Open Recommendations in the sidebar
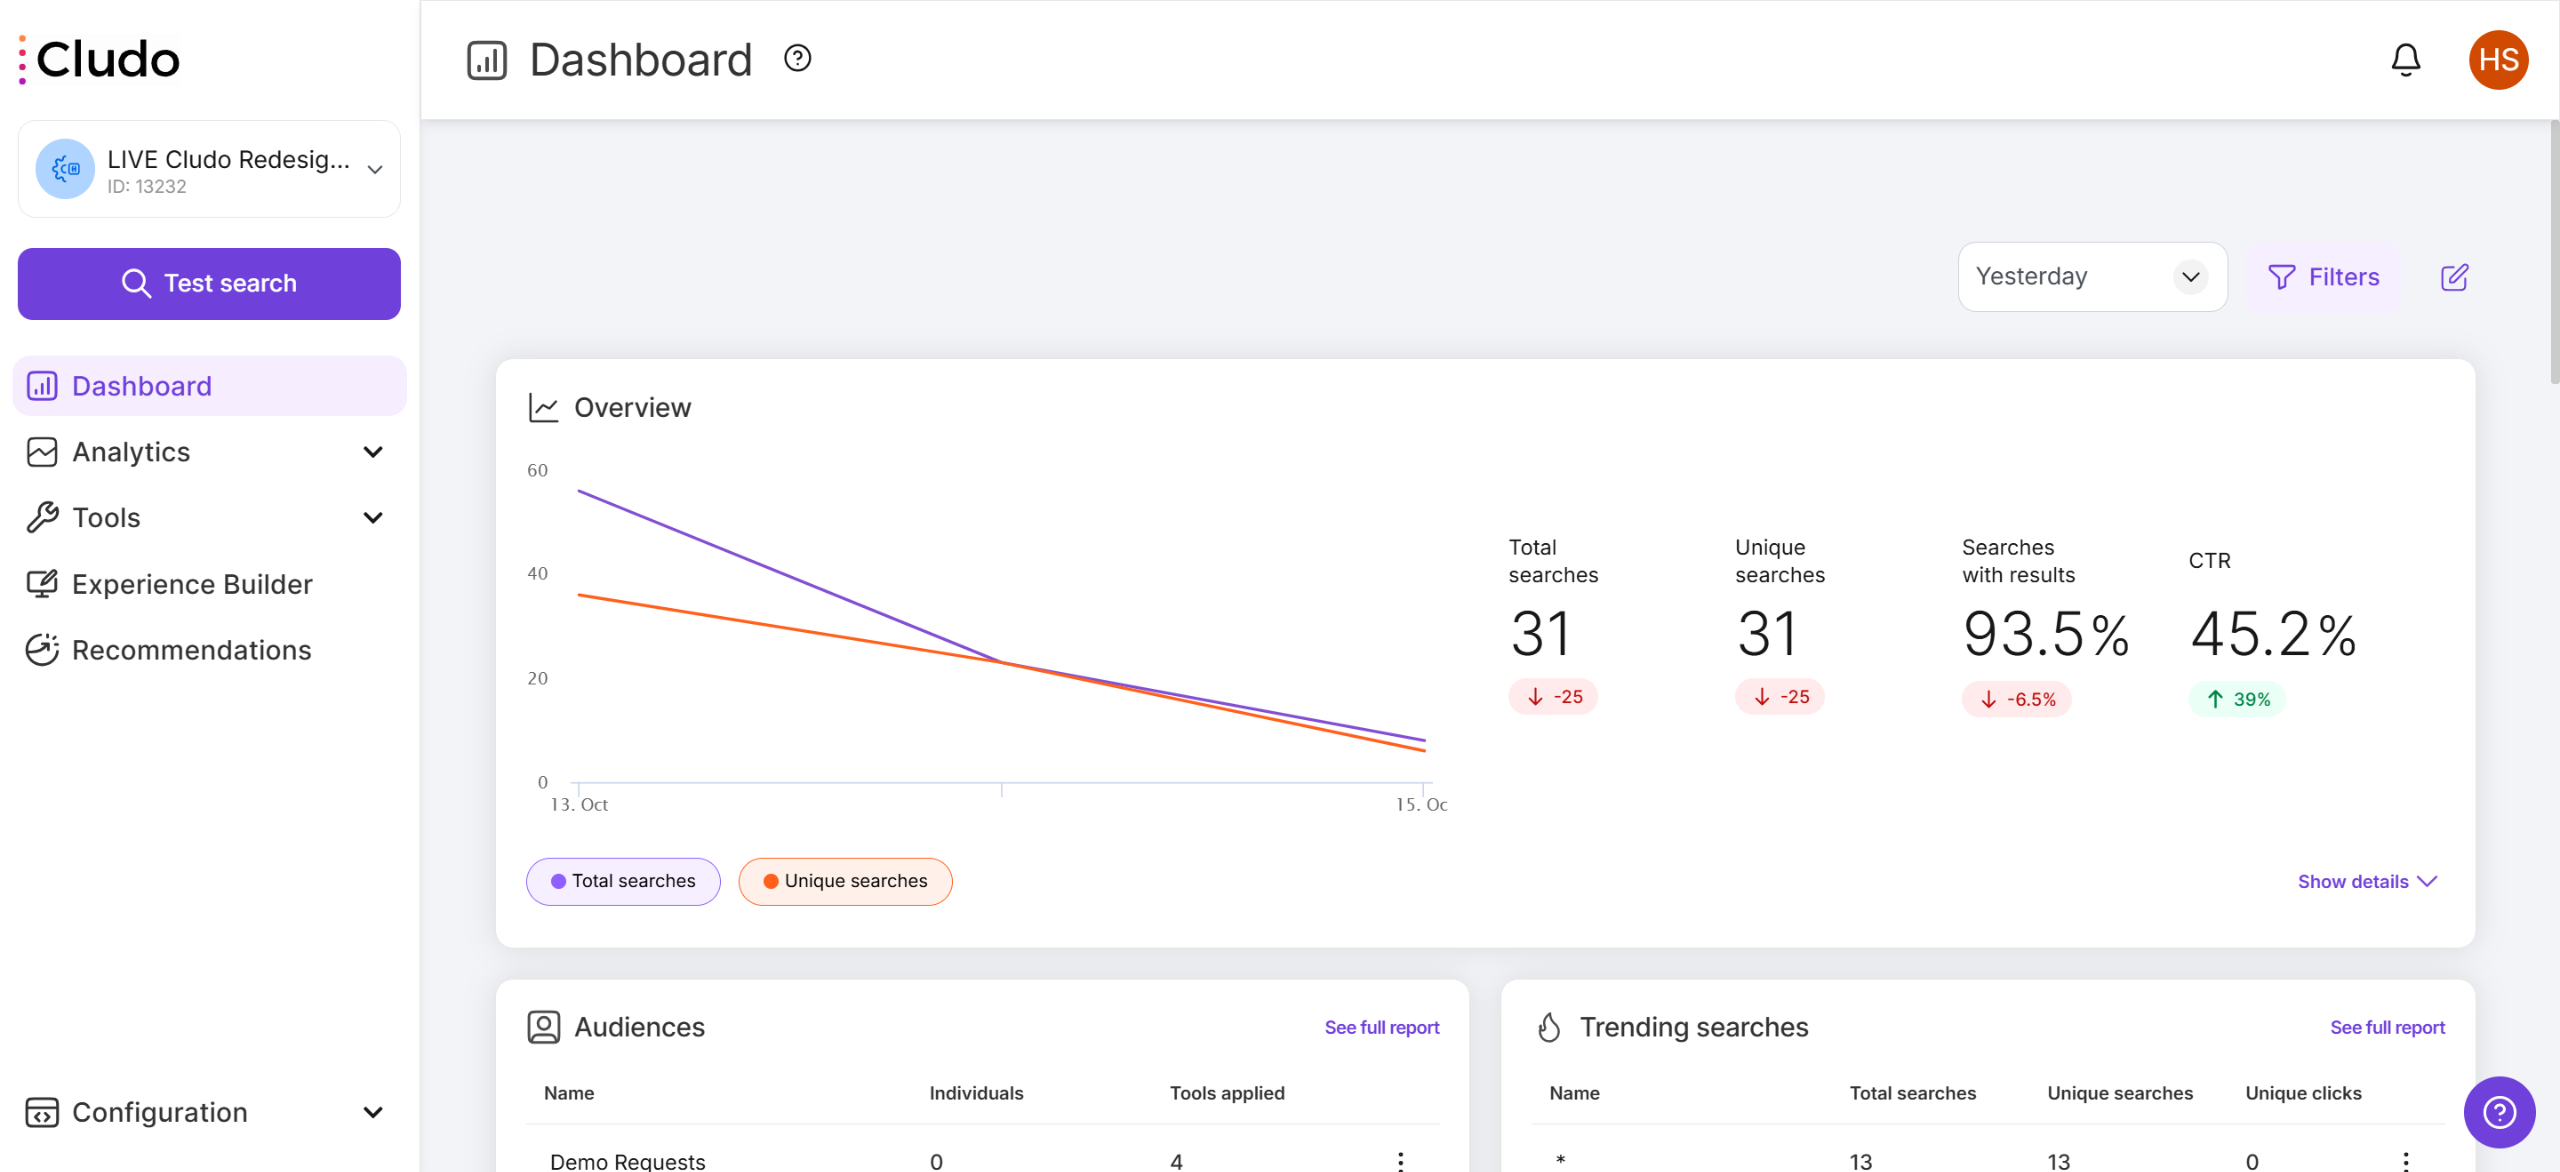Viewport: 2560px width, 1172px height. [x=191, y=650]
